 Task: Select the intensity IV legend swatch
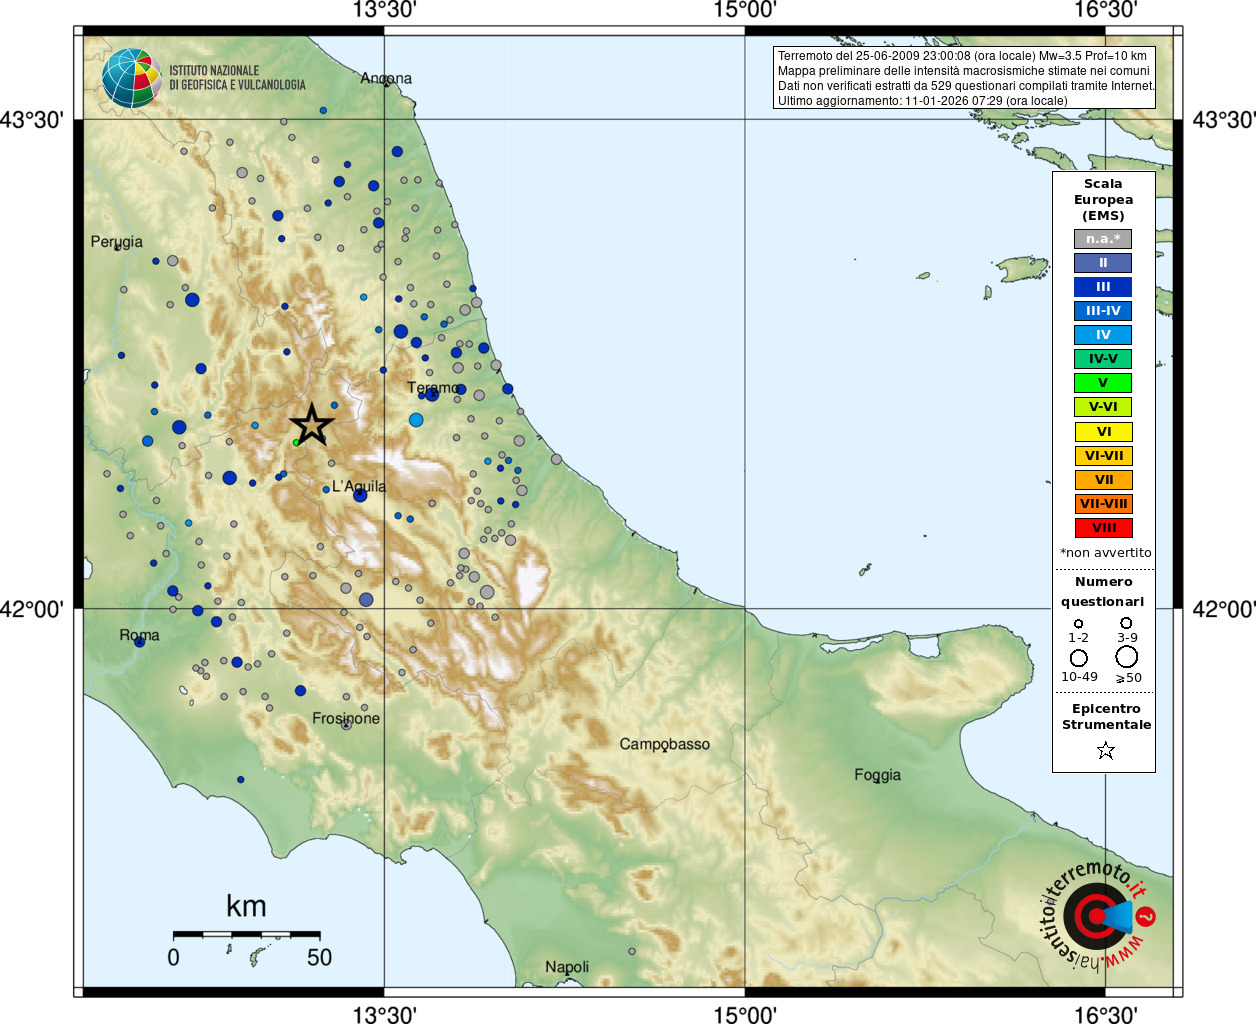pos(1103,335)
